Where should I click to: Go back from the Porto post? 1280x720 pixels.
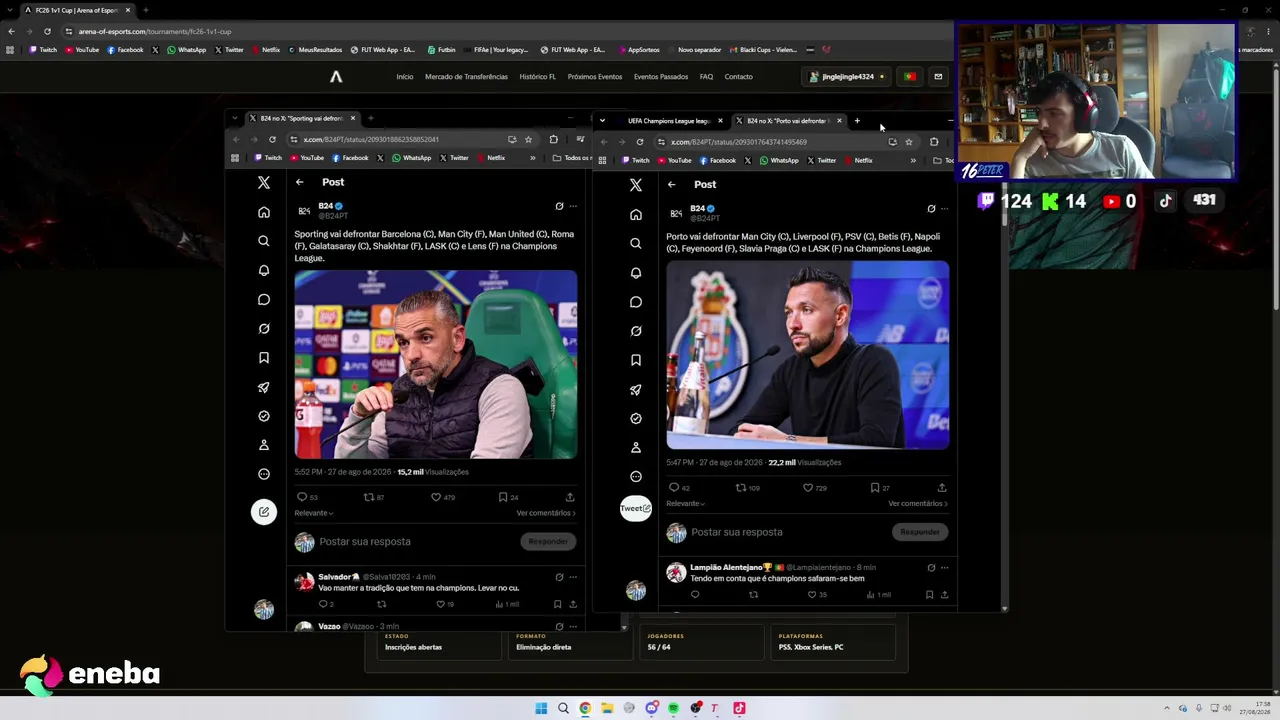671,184
